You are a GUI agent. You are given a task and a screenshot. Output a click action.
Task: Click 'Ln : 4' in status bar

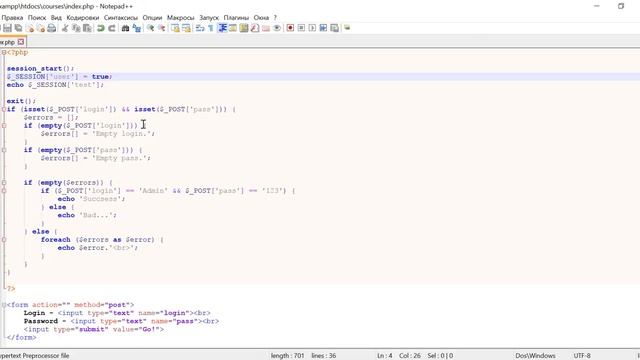(x=384, y=356)
